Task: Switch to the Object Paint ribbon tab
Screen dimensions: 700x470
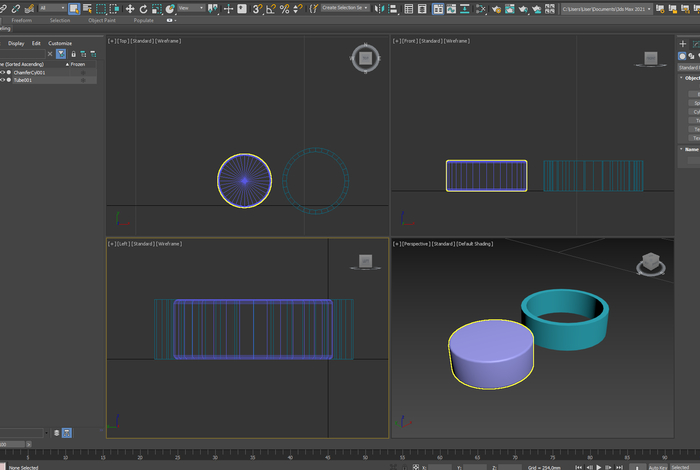Action: (102, 19)
